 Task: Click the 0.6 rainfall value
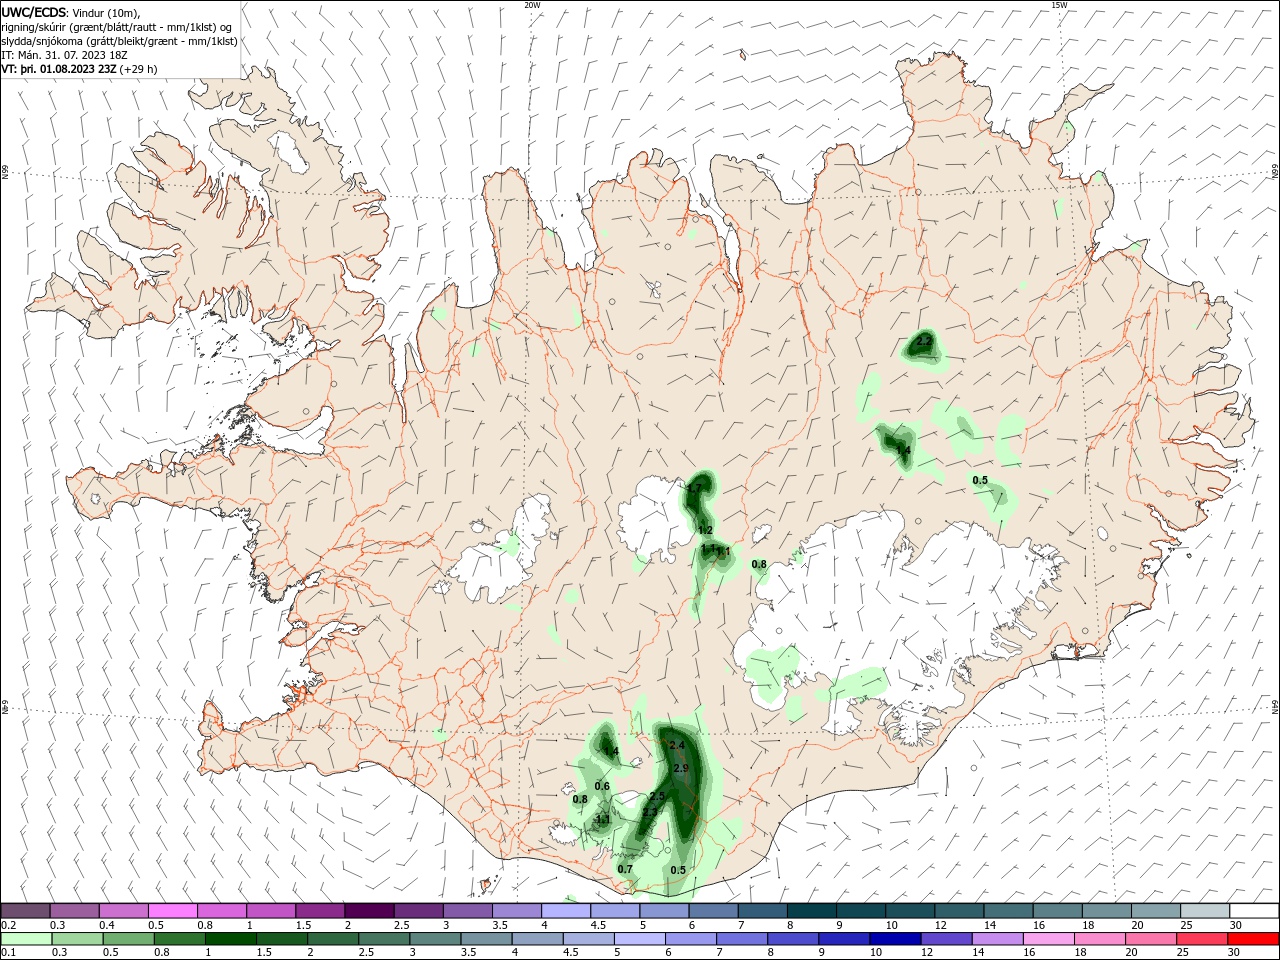click(602, 786)
